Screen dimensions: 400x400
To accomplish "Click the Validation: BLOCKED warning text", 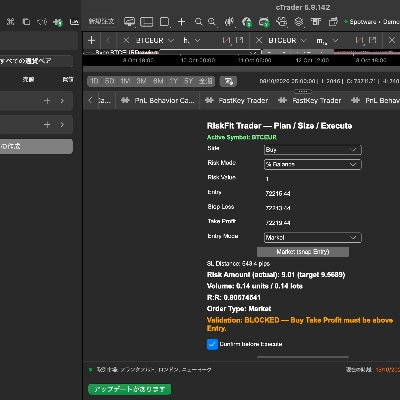I will pos(299,324).
